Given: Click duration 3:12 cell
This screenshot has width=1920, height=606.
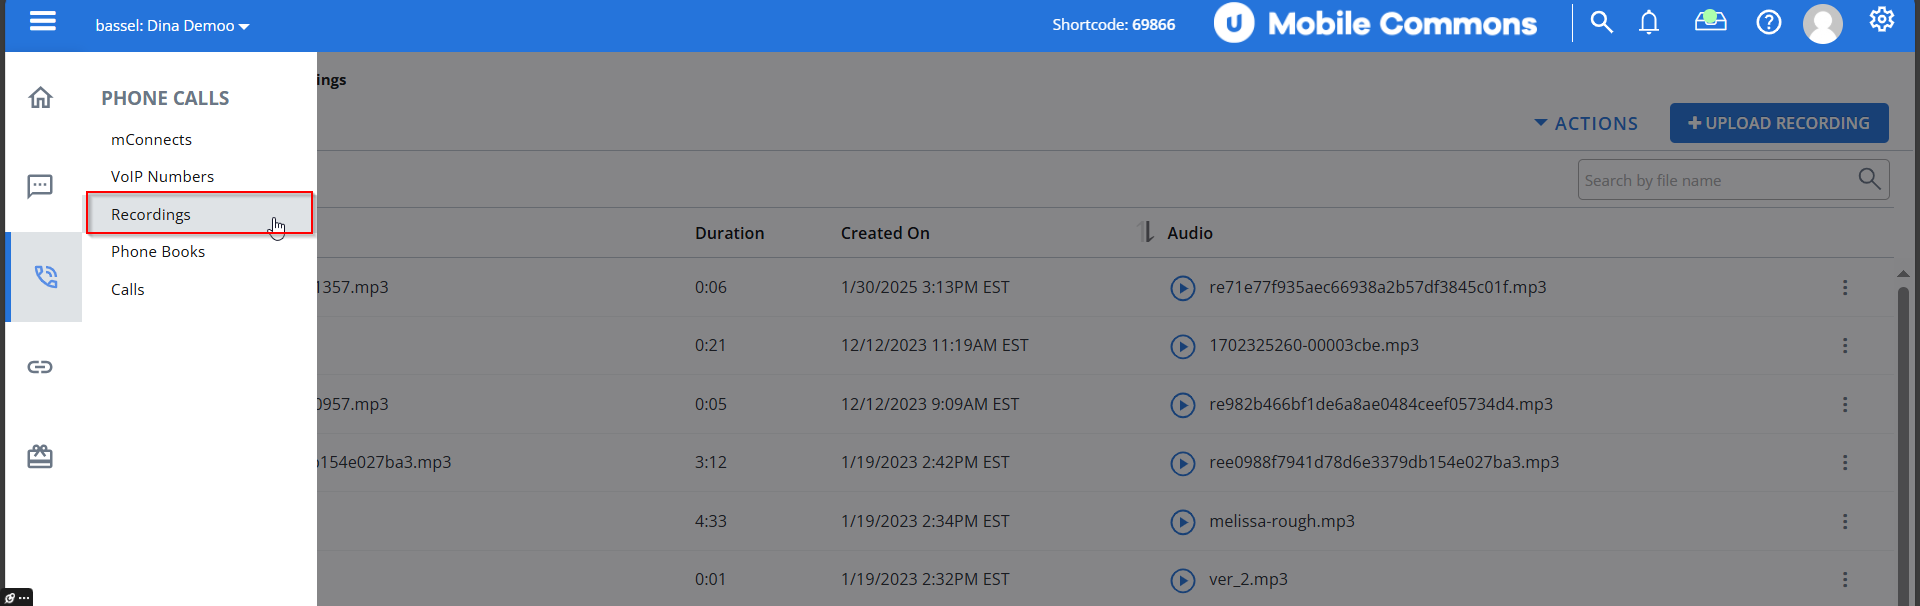Looking at the screenshot, I should 711,463.
